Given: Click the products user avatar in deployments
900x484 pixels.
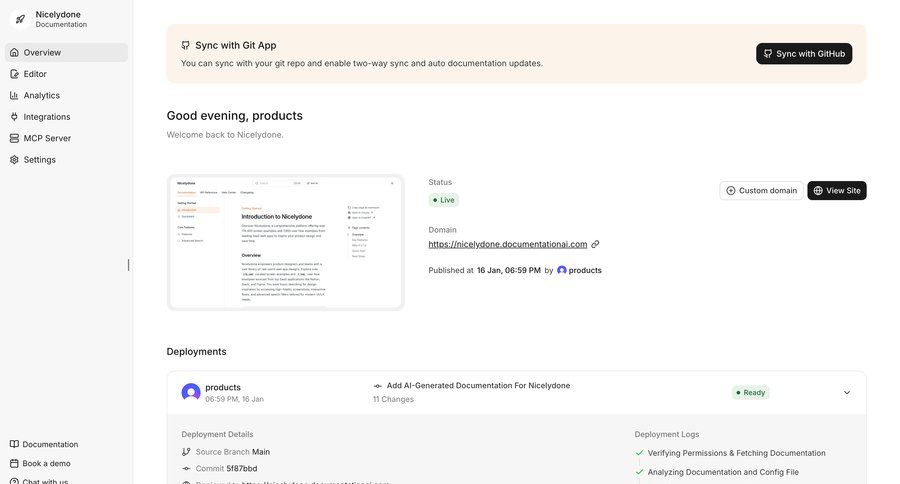Looking at the screenshot, I should [x=191, y=392].
